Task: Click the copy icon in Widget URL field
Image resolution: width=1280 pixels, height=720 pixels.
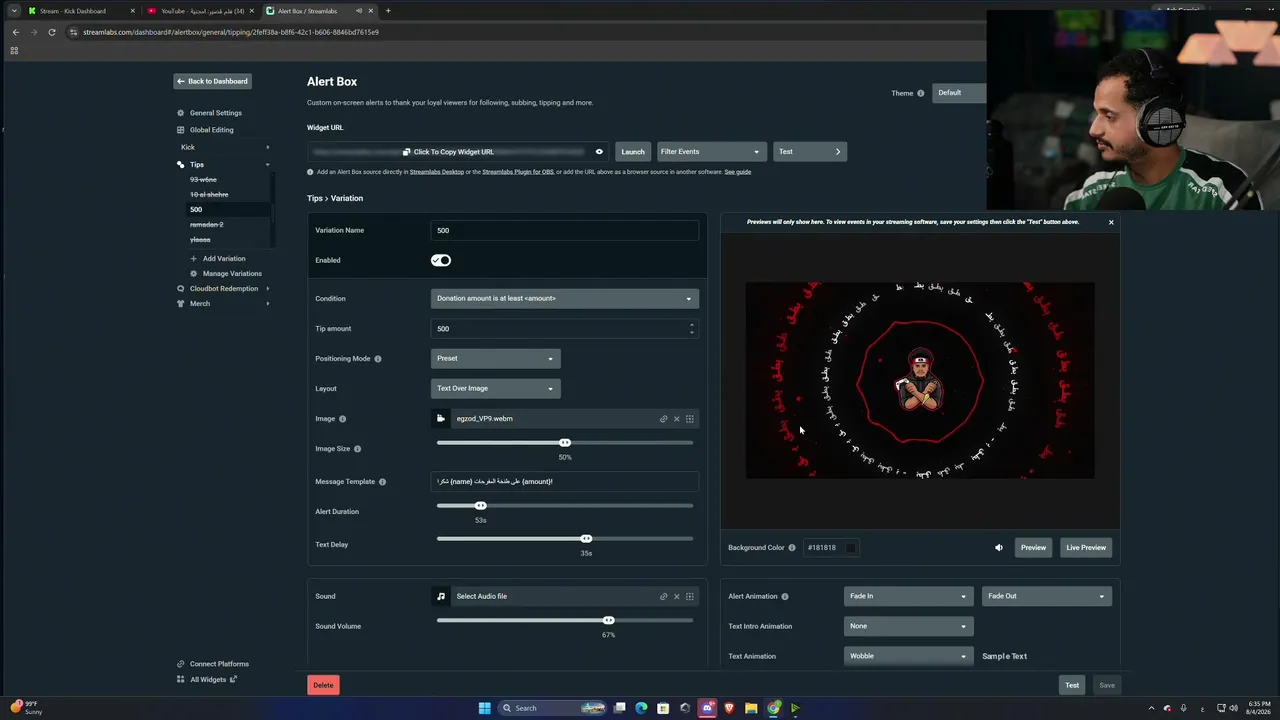Action: [x=406, y=152]
